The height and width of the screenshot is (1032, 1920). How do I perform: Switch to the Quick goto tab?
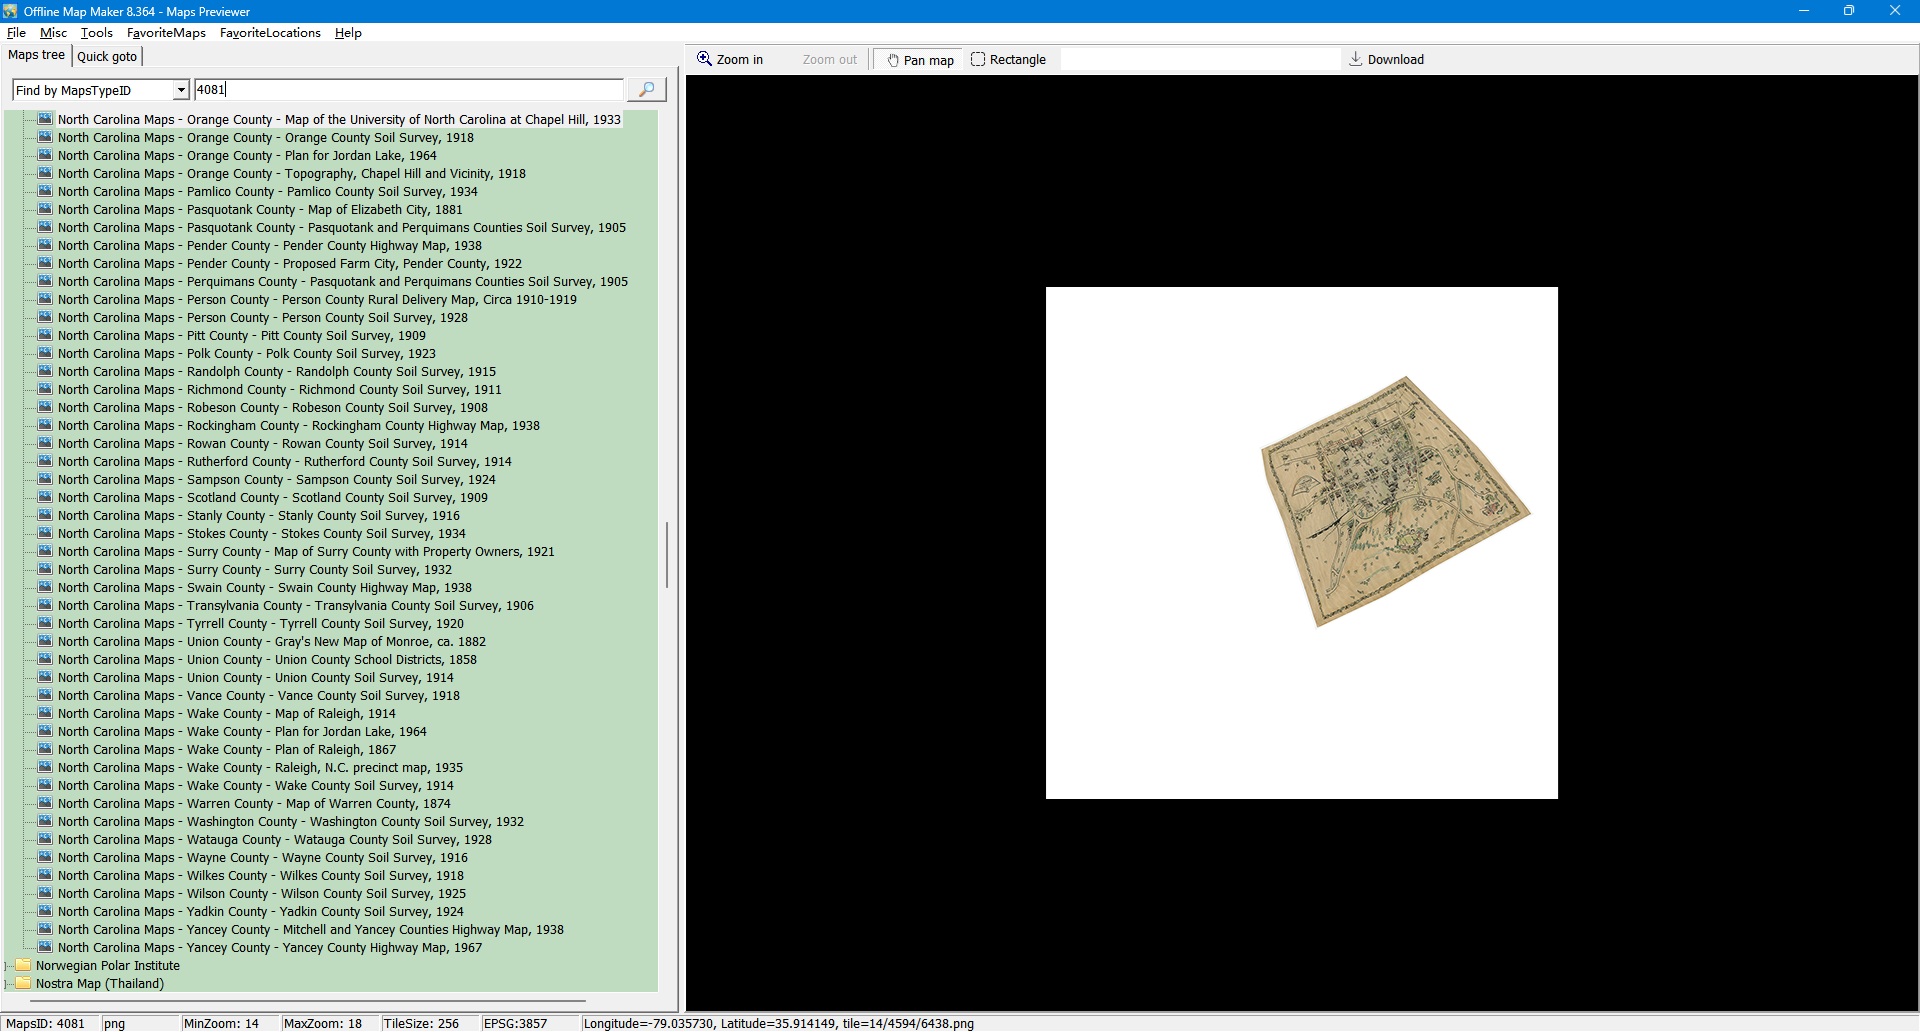[107, 57]
